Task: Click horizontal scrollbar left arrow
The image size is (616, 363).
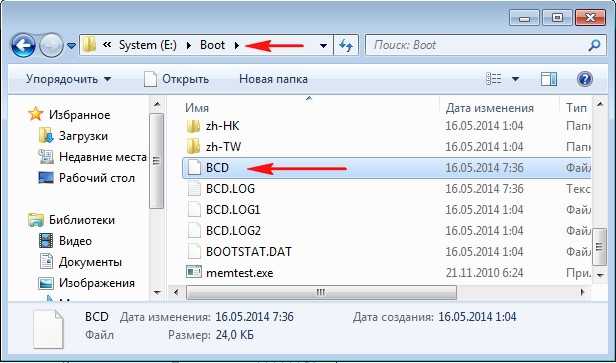Action: click(176, 292)
